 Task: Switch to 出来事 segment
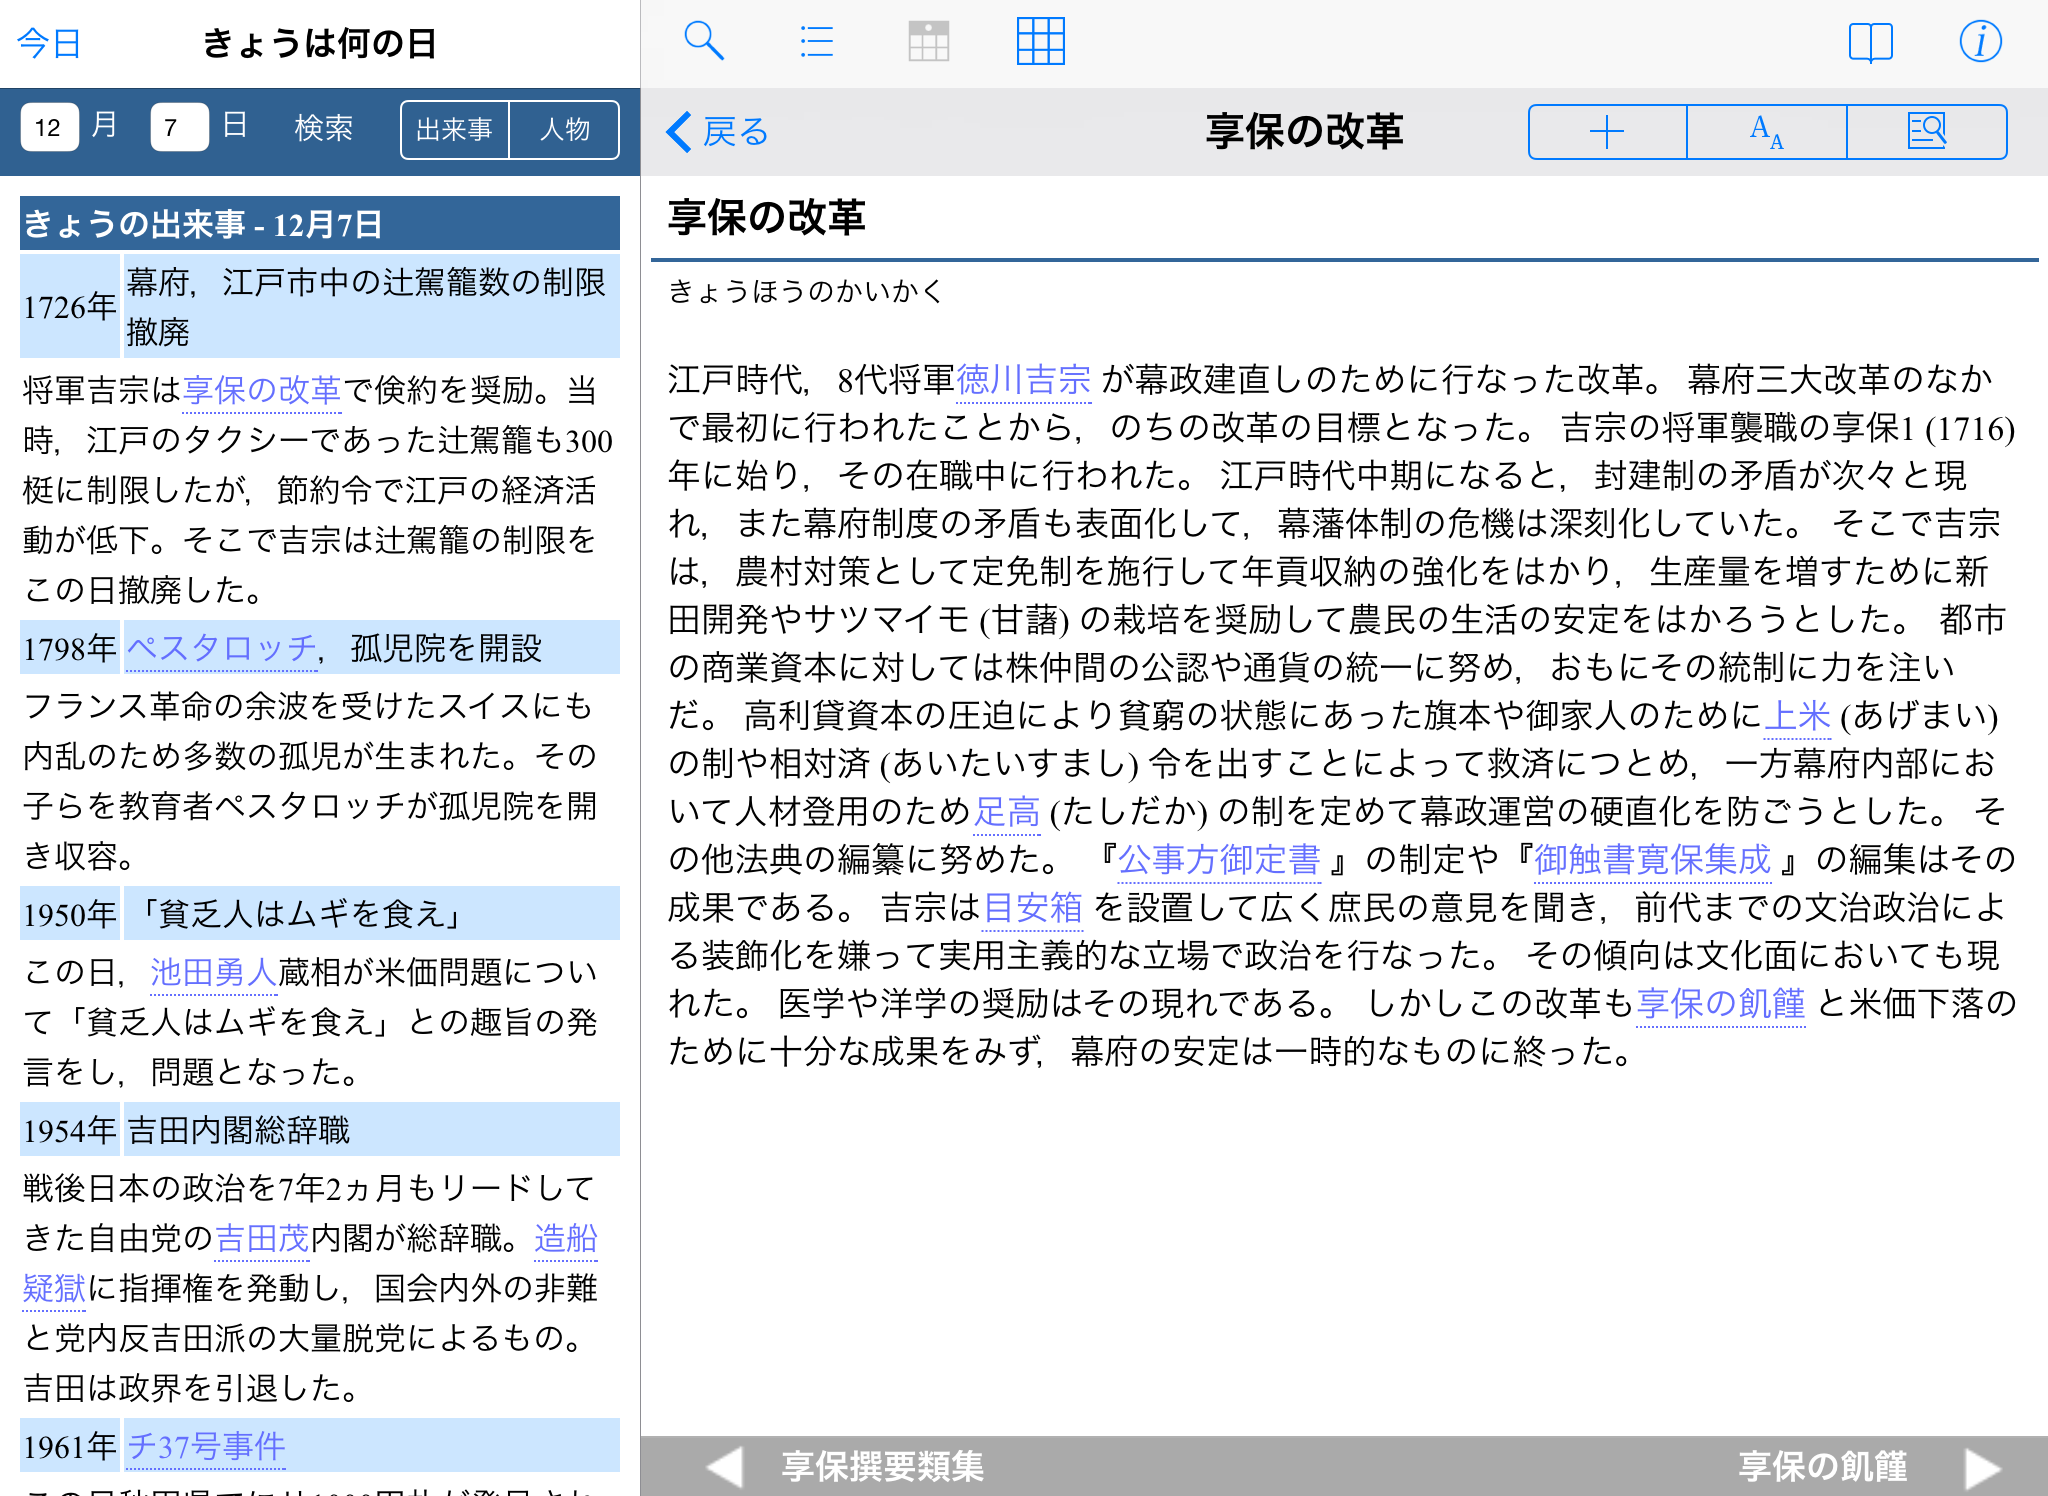455,130
